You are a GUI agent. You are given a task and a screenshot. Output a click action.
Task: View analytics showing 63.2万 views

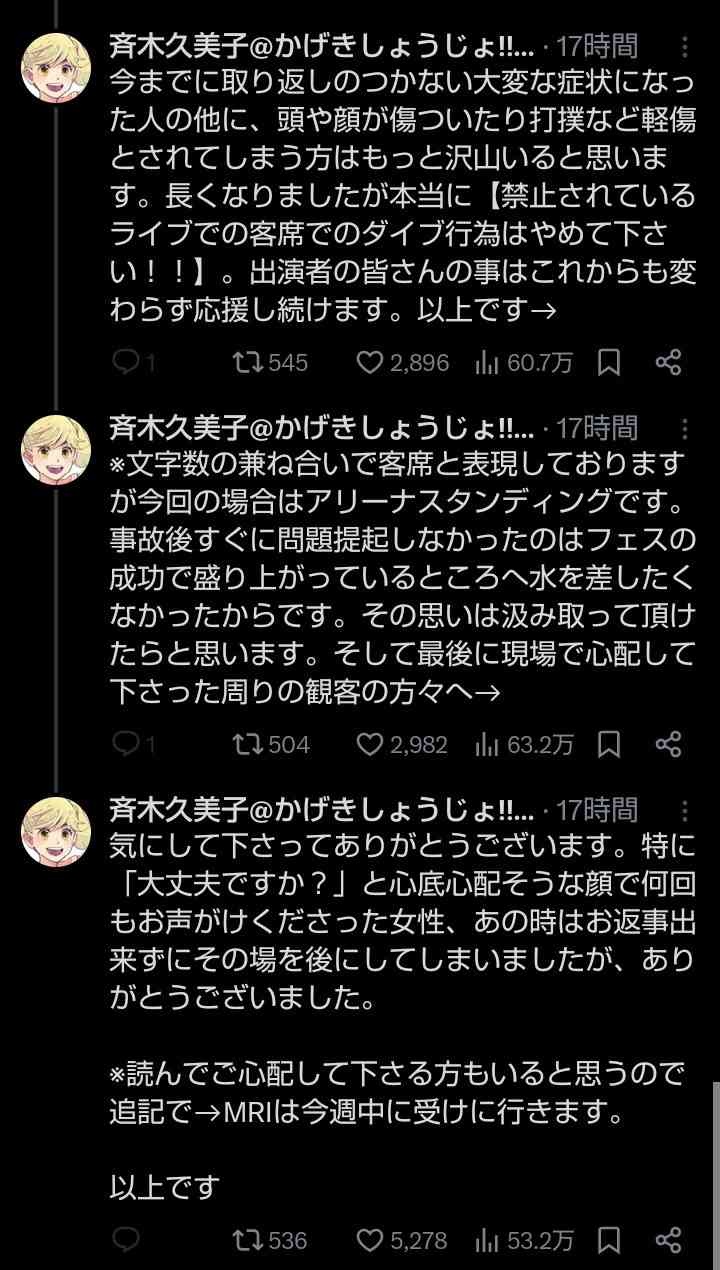pyautogui.click(x=524, y=744)
